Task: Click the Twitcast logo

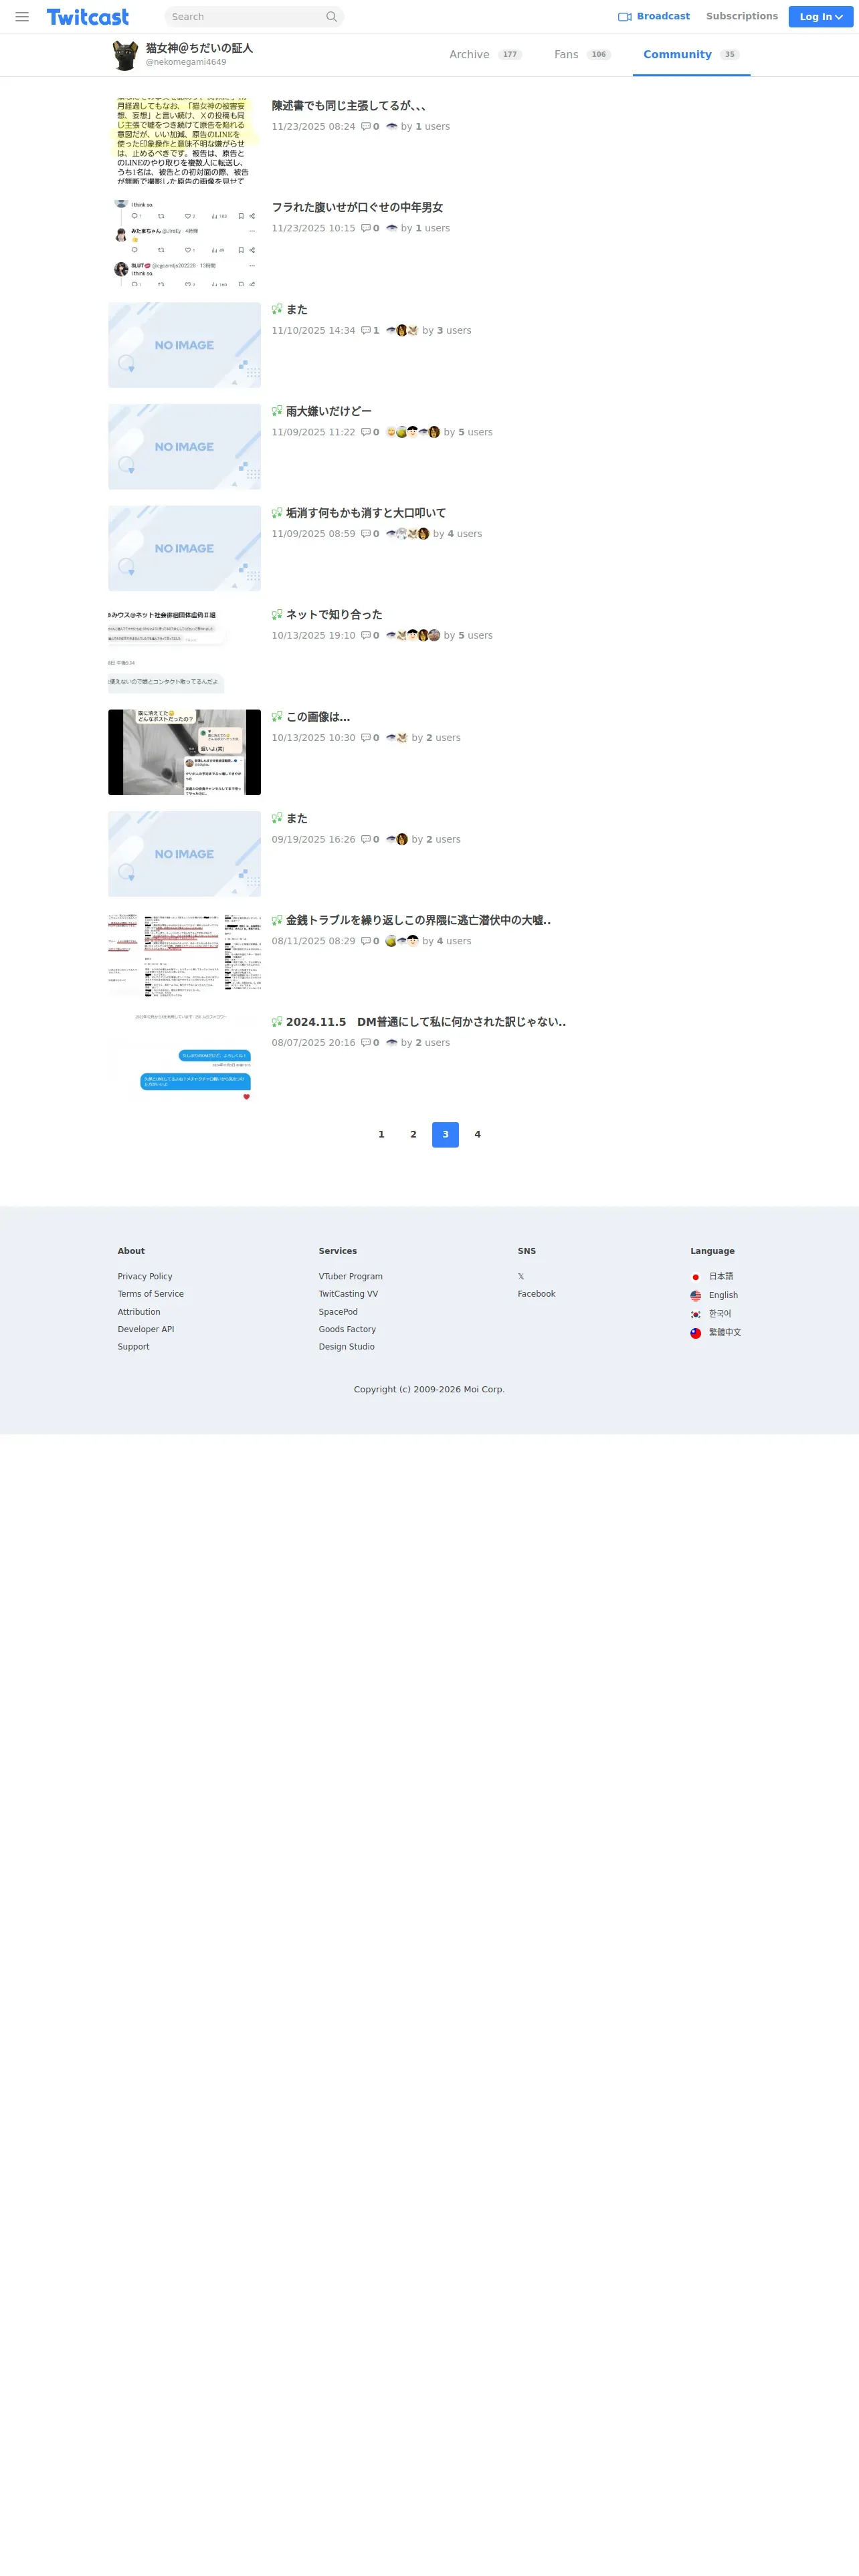Action: (88, 17)
